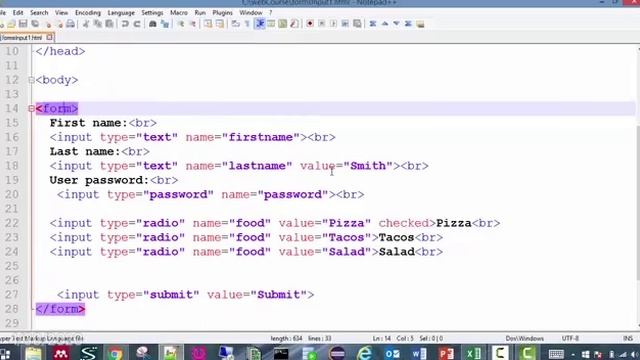
Task: Undo the last edit with the Undo icon
Action: (x=125, y=24)
